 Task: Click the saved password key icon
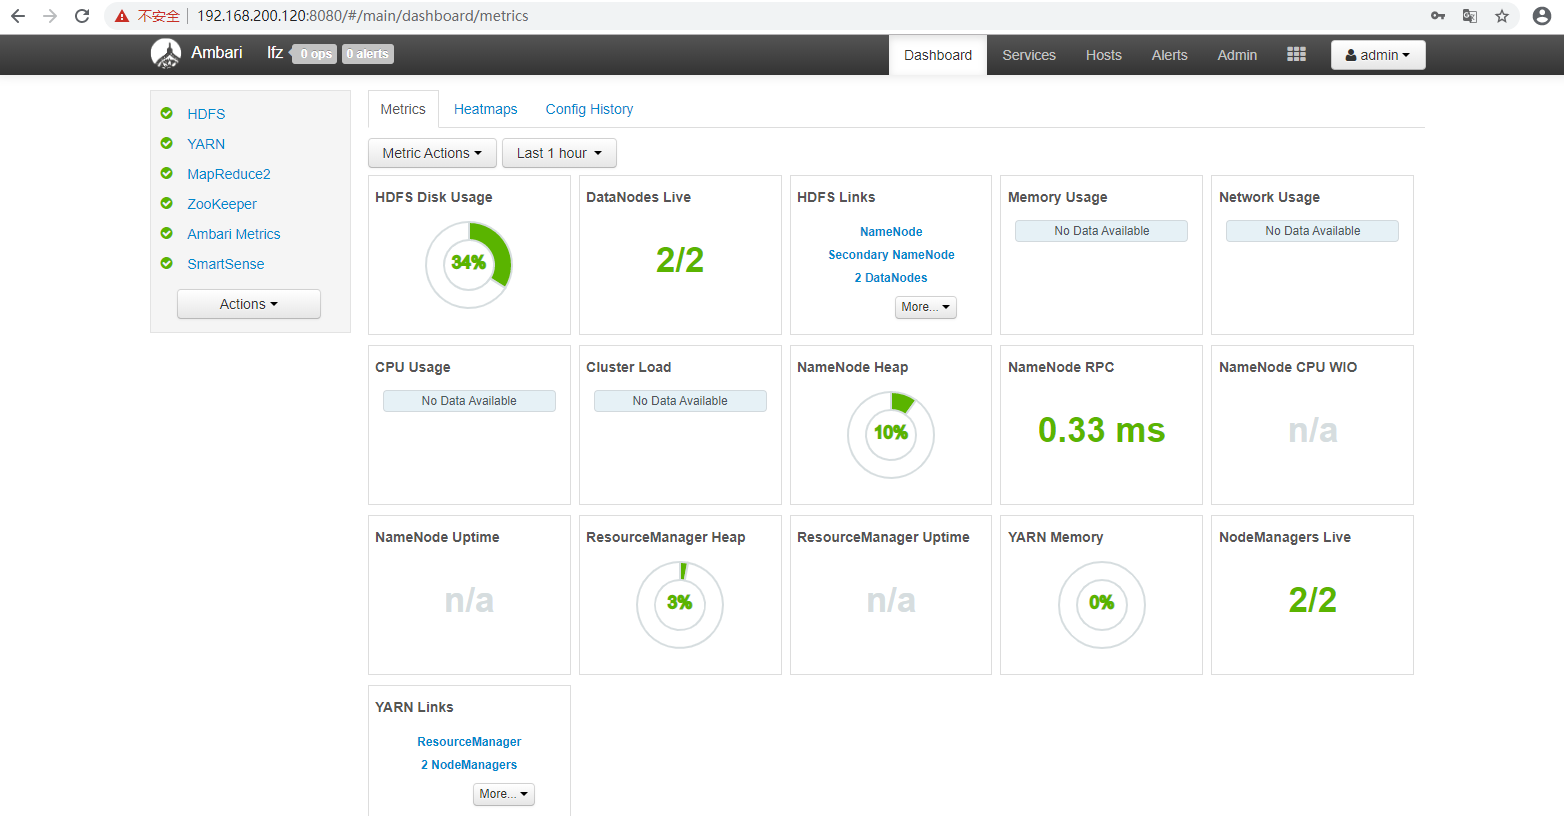tap(1438, 16)
